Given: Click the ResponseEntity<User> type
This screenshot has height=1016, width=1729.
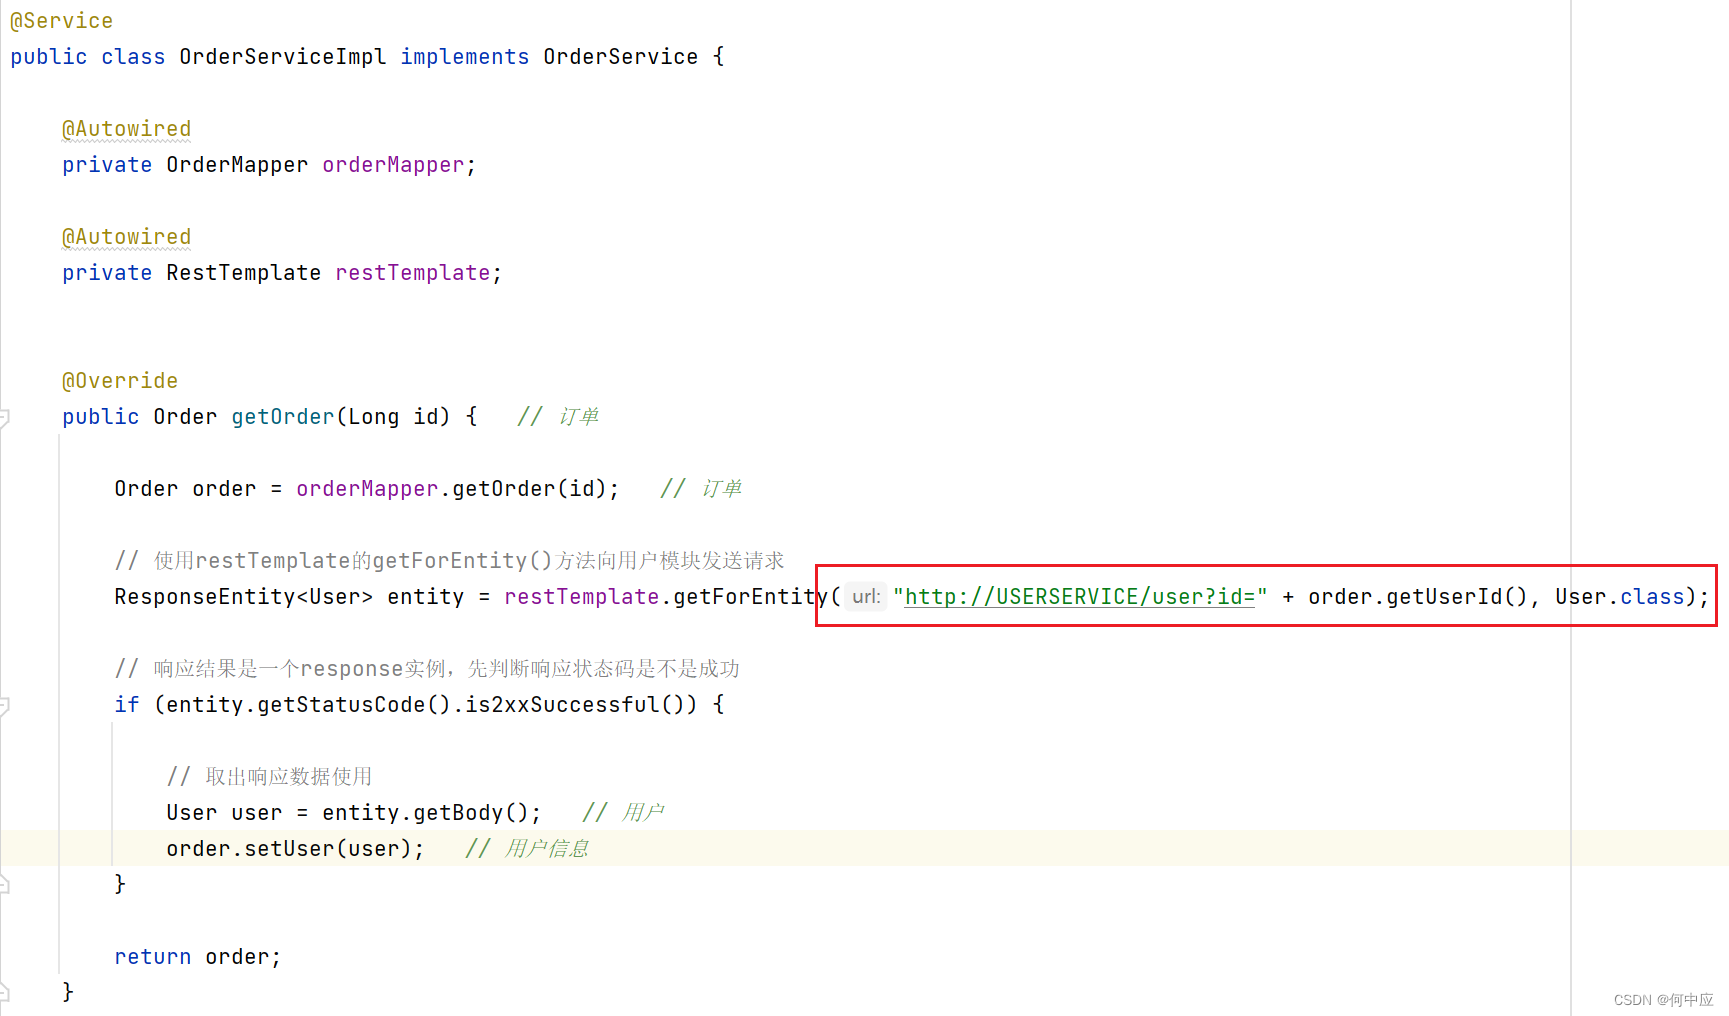Looking at the screenshot, I should click(x=244, y=597).
